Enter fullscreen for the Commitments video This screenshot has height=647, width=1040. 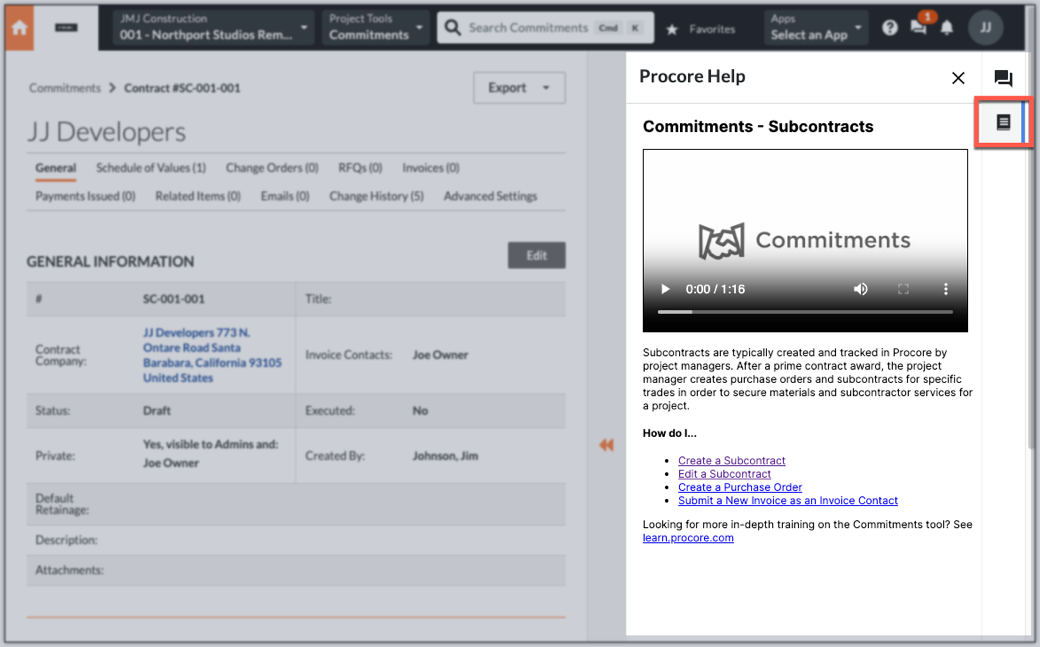[x=903, y=289]
